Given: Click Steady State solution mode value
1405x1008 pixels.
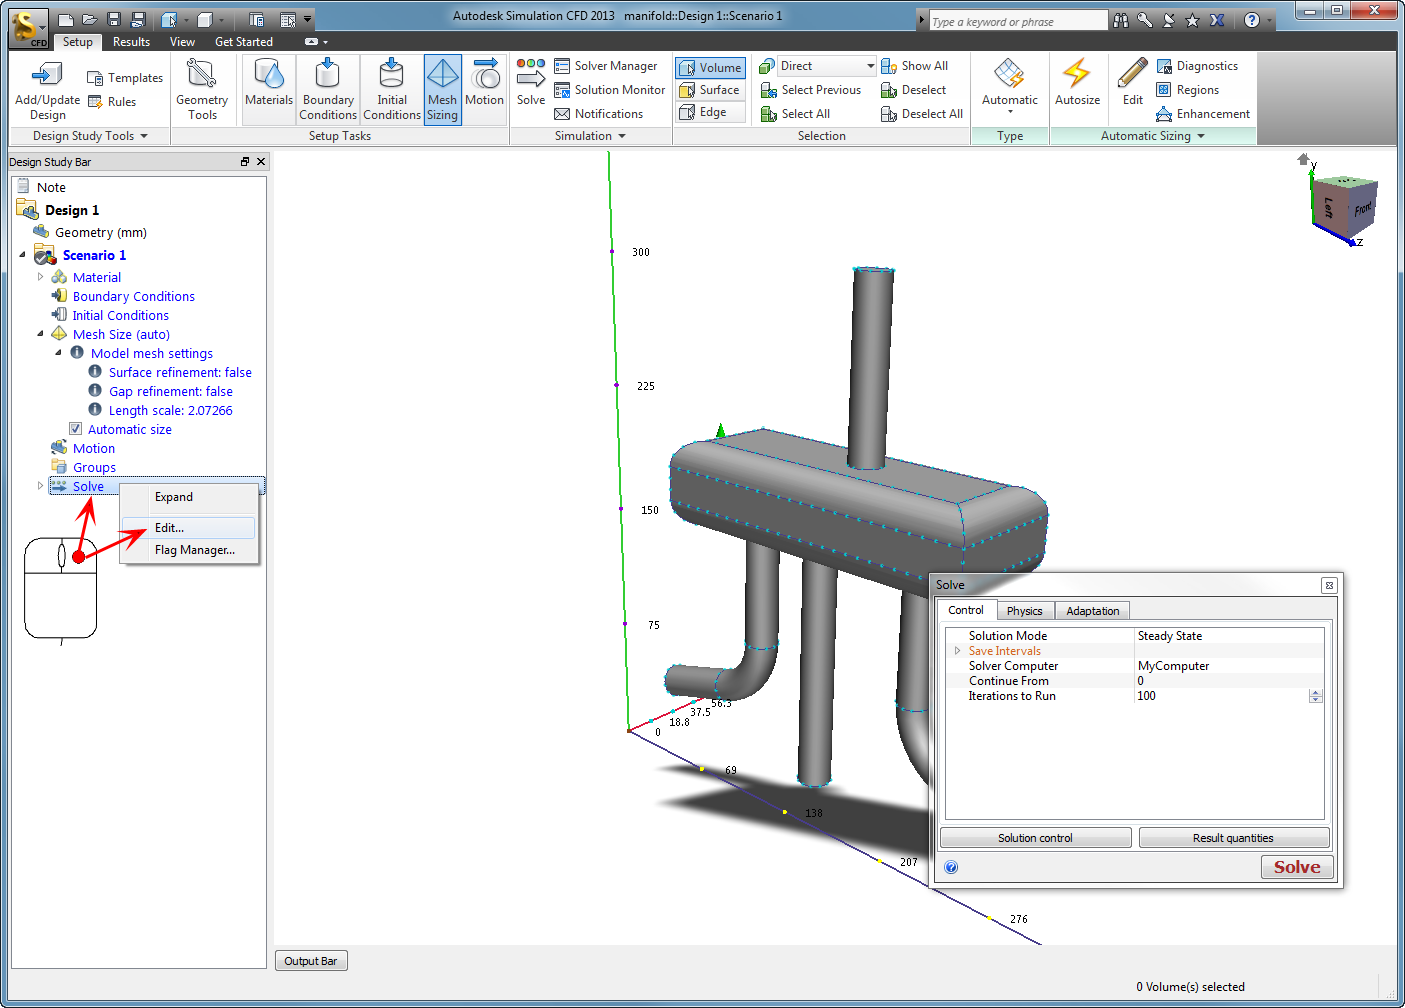Looking at the screenshot, I should tap(1170, 636).
